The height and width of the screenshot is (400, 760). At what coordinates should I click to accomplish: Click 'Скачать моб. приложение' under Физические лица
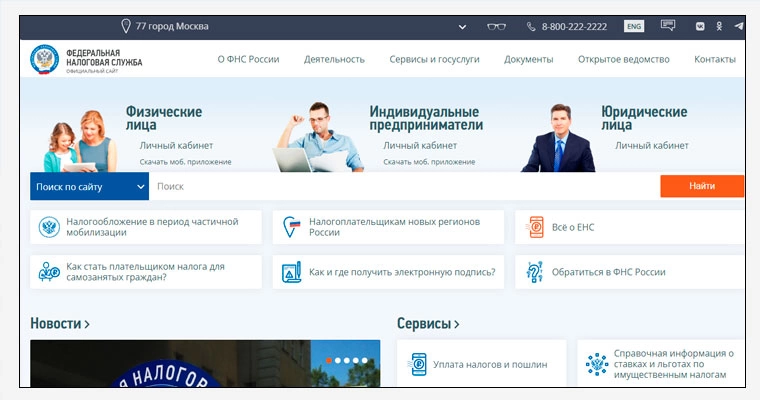(x=185, y=162)
